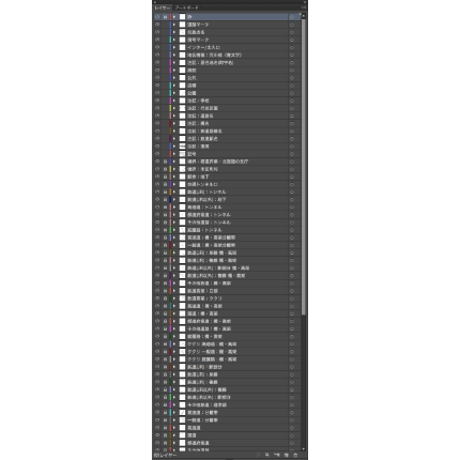Unlock the 庭園路：トンネル layer

click(165, 230)
